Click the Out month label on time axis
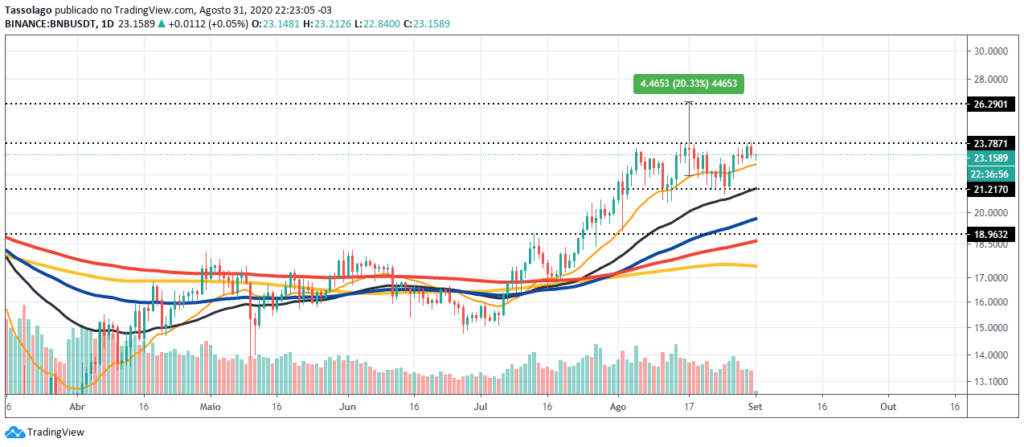 pyautogui.click(x=888, y=406)
